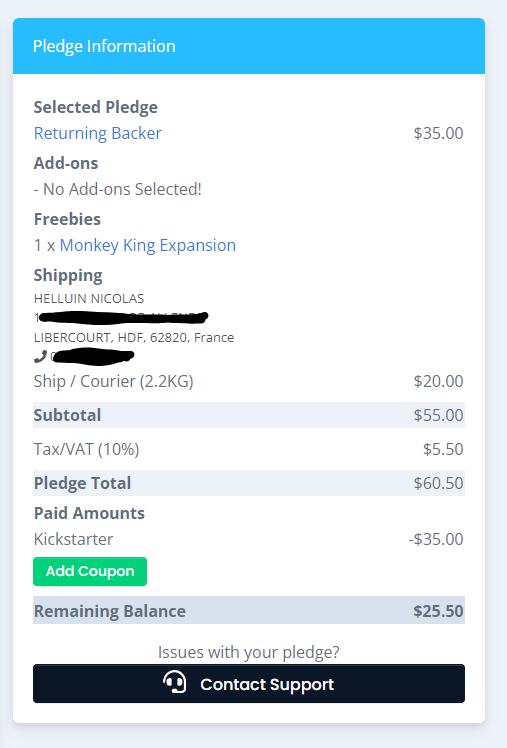Click the Ship / Courier (2.2KG) label
Screen dimensions: 507x748
coord(114,382)
